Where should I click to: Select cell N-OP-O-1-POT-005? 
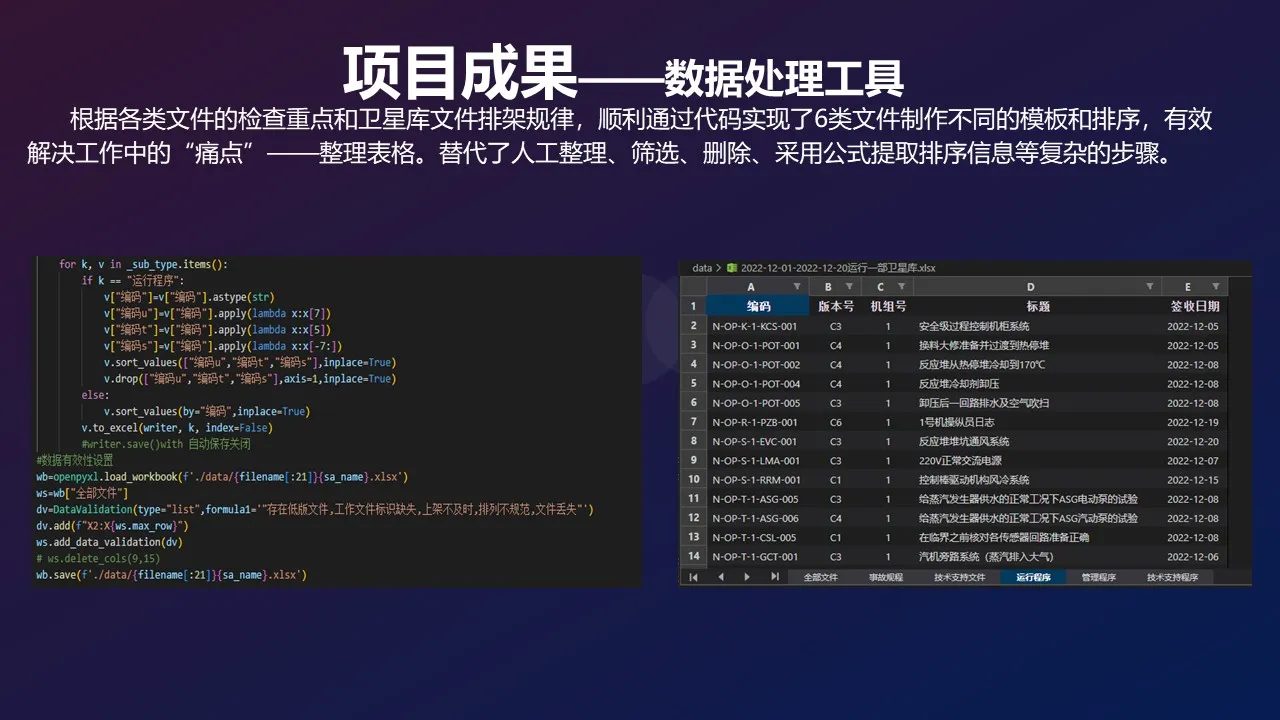point(758,403)
